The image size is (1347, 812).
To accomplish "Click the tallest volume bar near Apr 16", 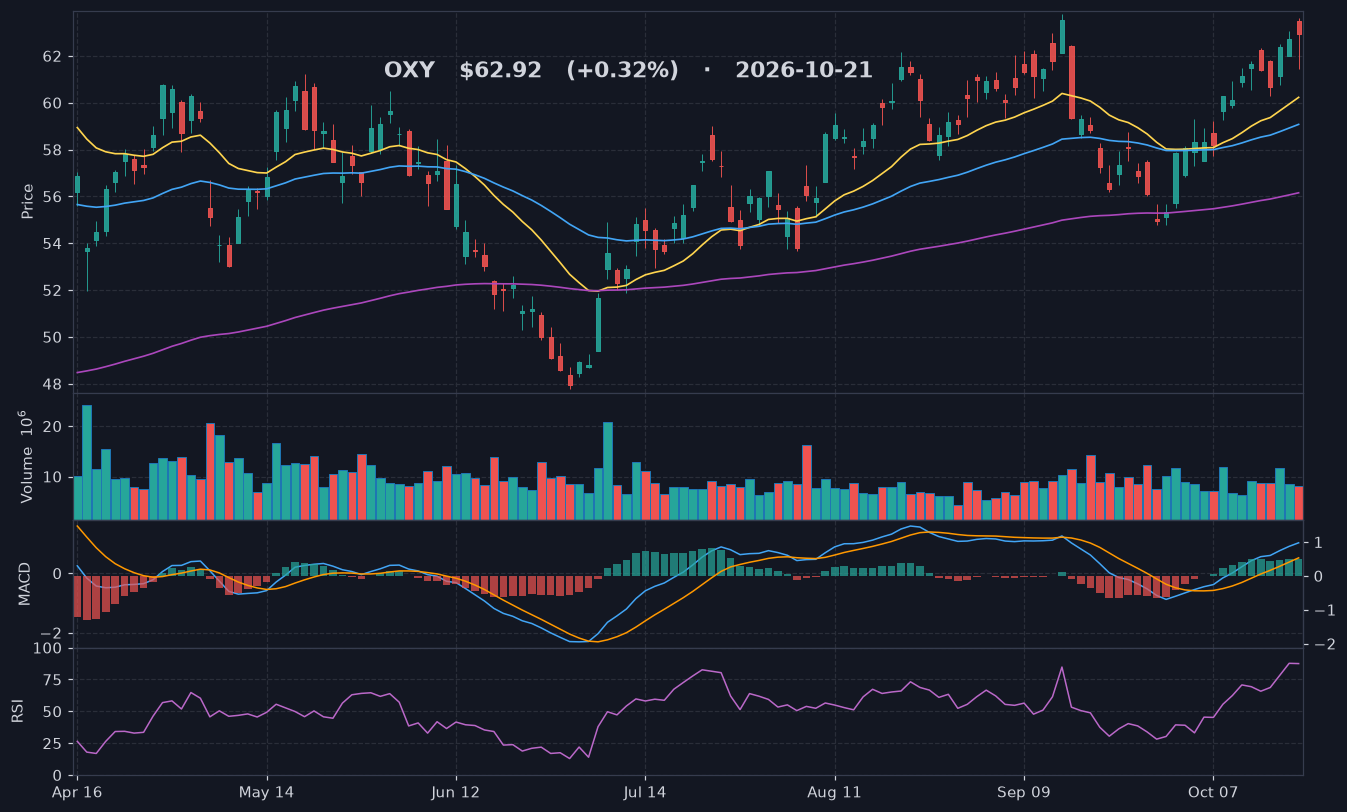I will (87, 462).
